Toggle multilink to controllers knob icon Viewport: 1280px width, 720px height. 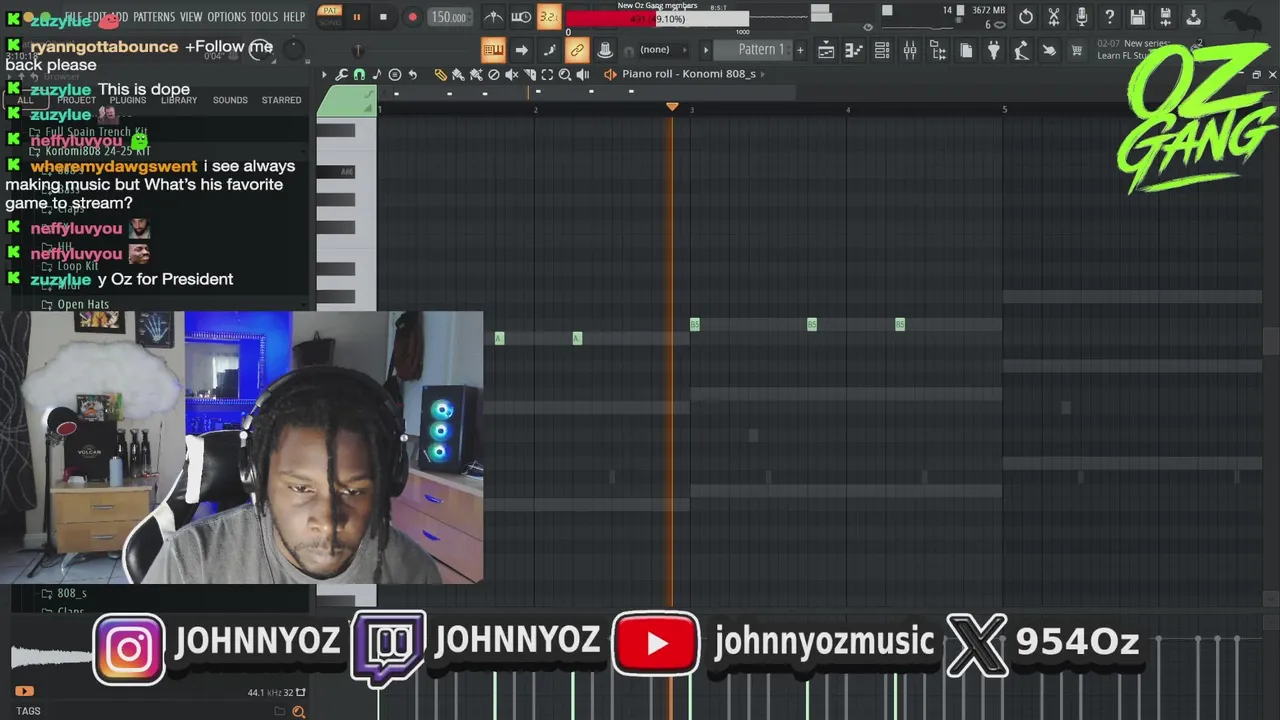click(x=605, y=50)
